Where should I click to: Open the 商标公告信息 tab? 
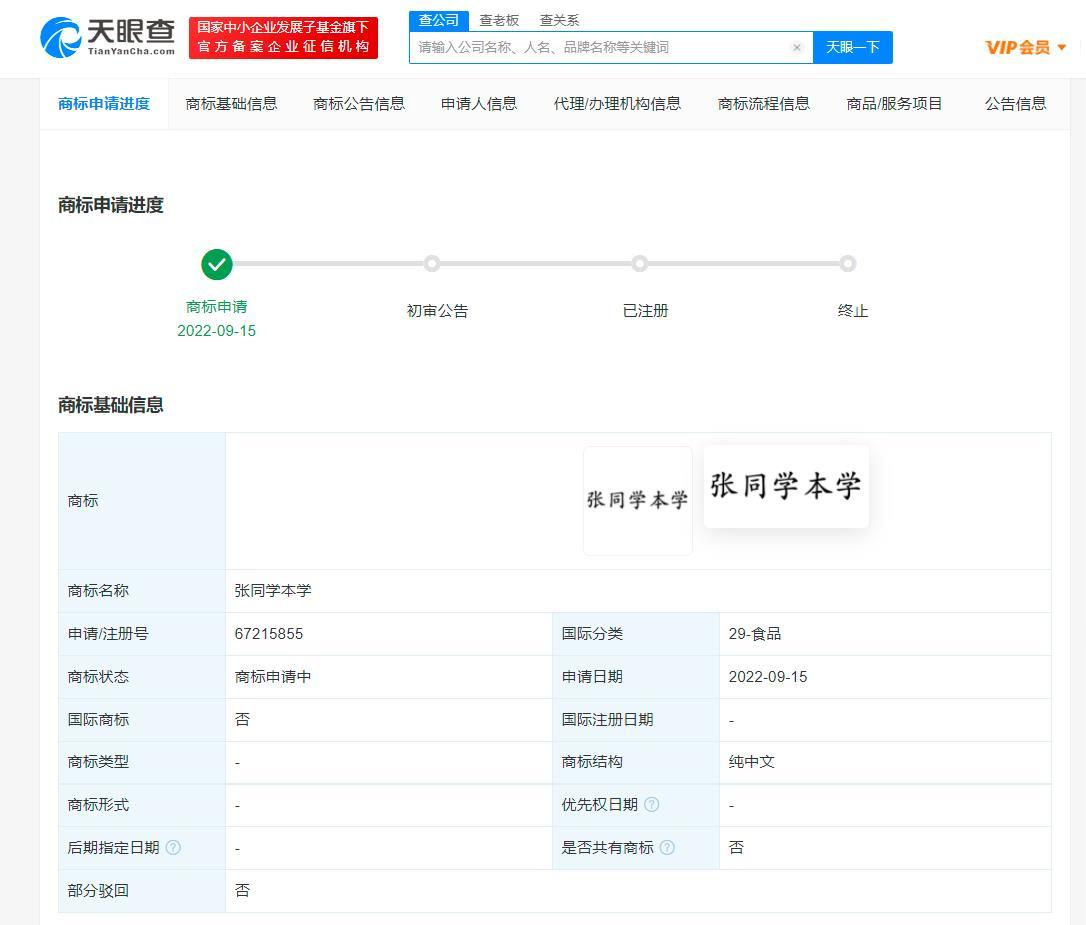click(359, 104)
